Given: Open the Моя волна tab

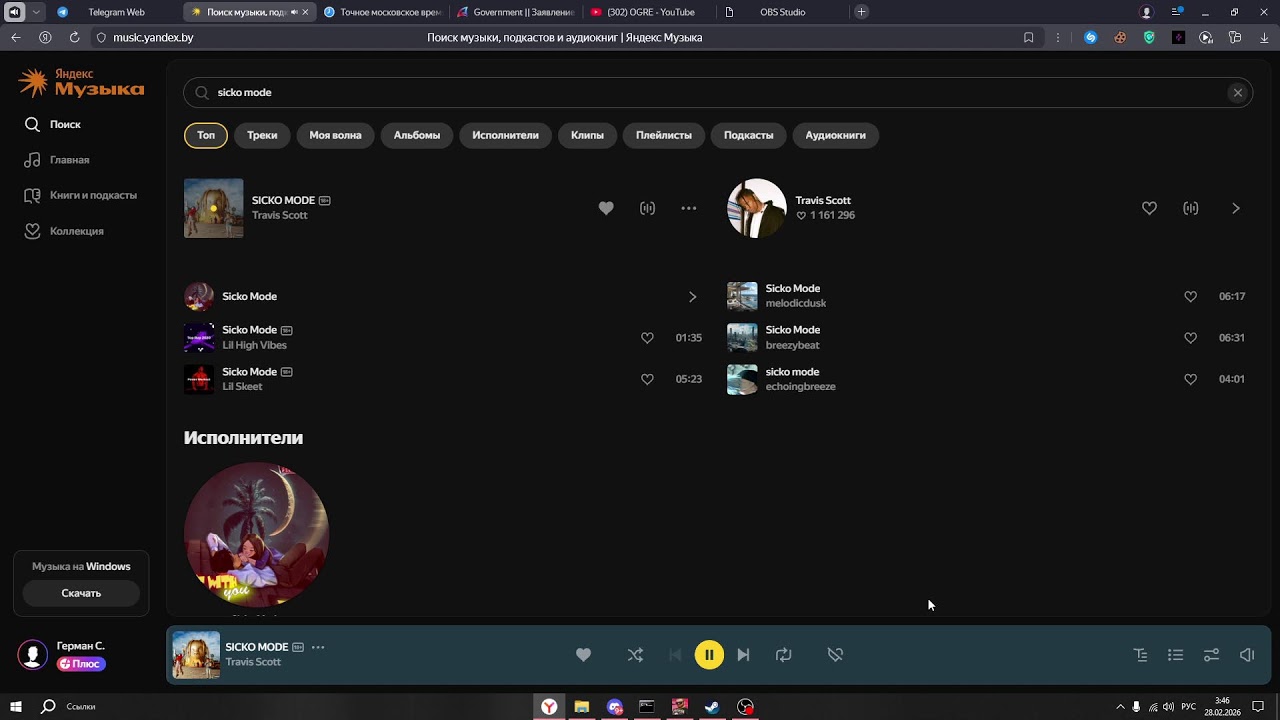Looking at the screenshot, I should pos(335,135).
